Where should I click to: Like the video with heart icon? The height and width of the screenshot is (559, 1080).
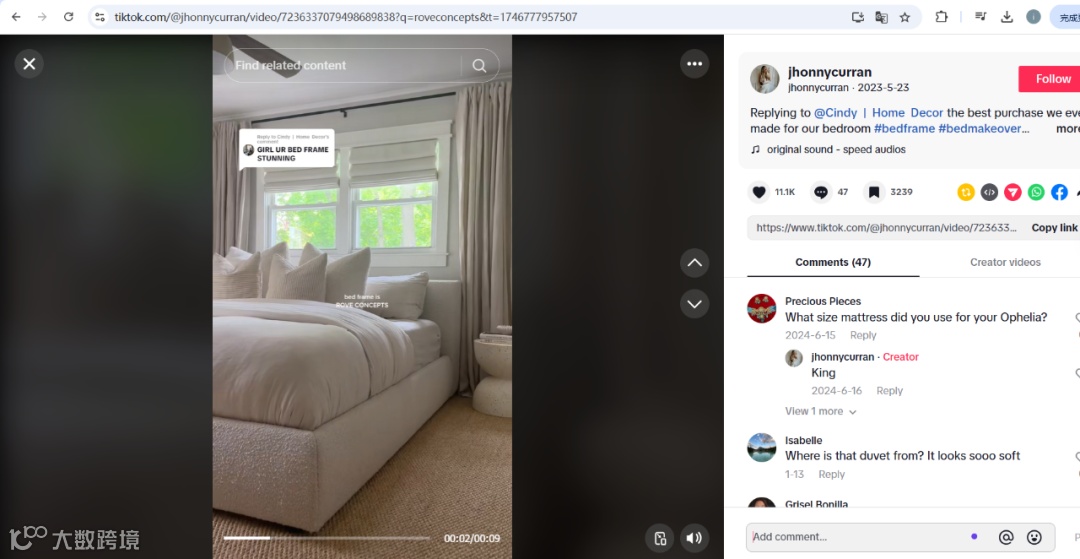tap(759, 192)
